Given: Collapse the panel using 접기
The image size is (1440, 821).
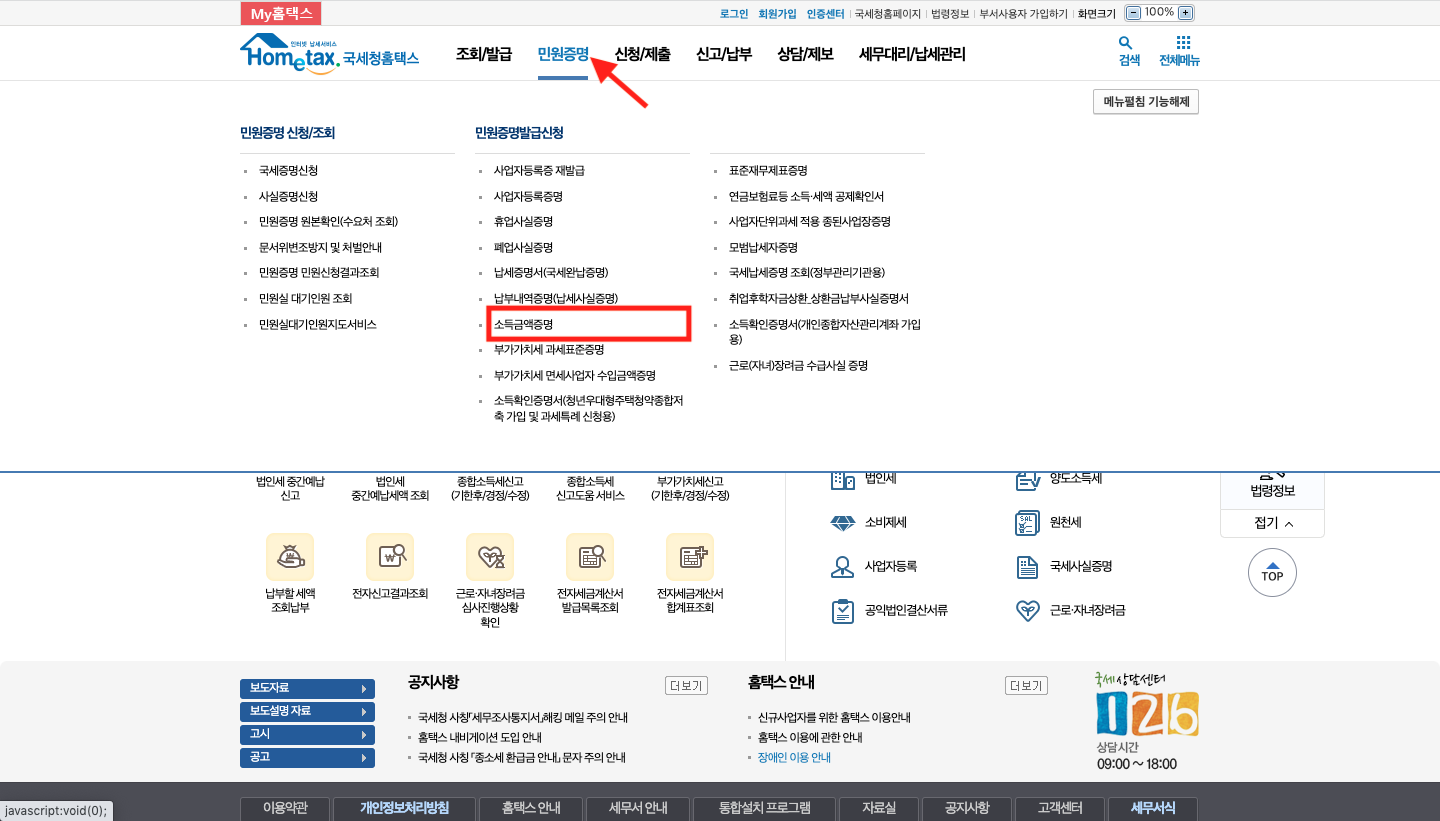Looking at the screenshot, I should 1271,522.
